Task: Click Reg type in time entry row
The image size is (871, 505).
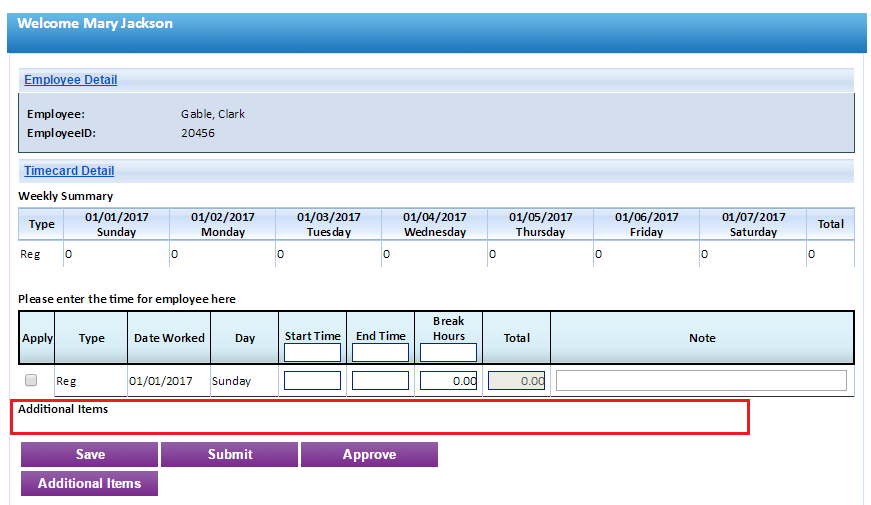Action: click(66, 381)
